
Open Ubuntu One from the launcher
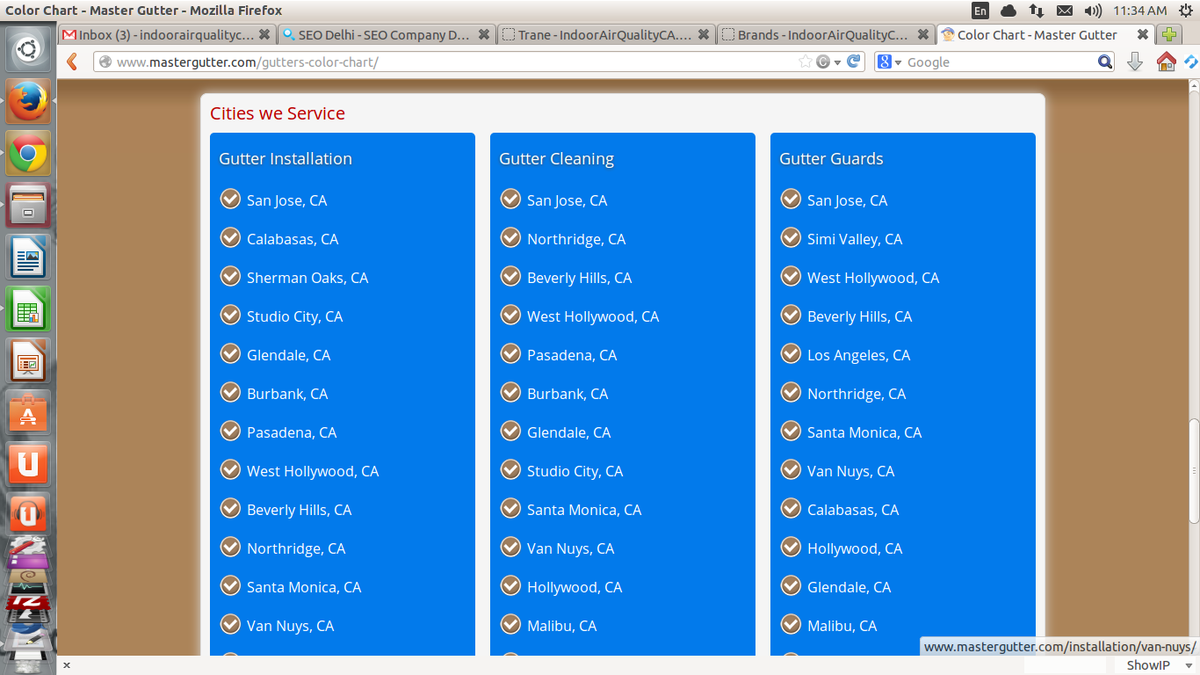click(28, 465)
